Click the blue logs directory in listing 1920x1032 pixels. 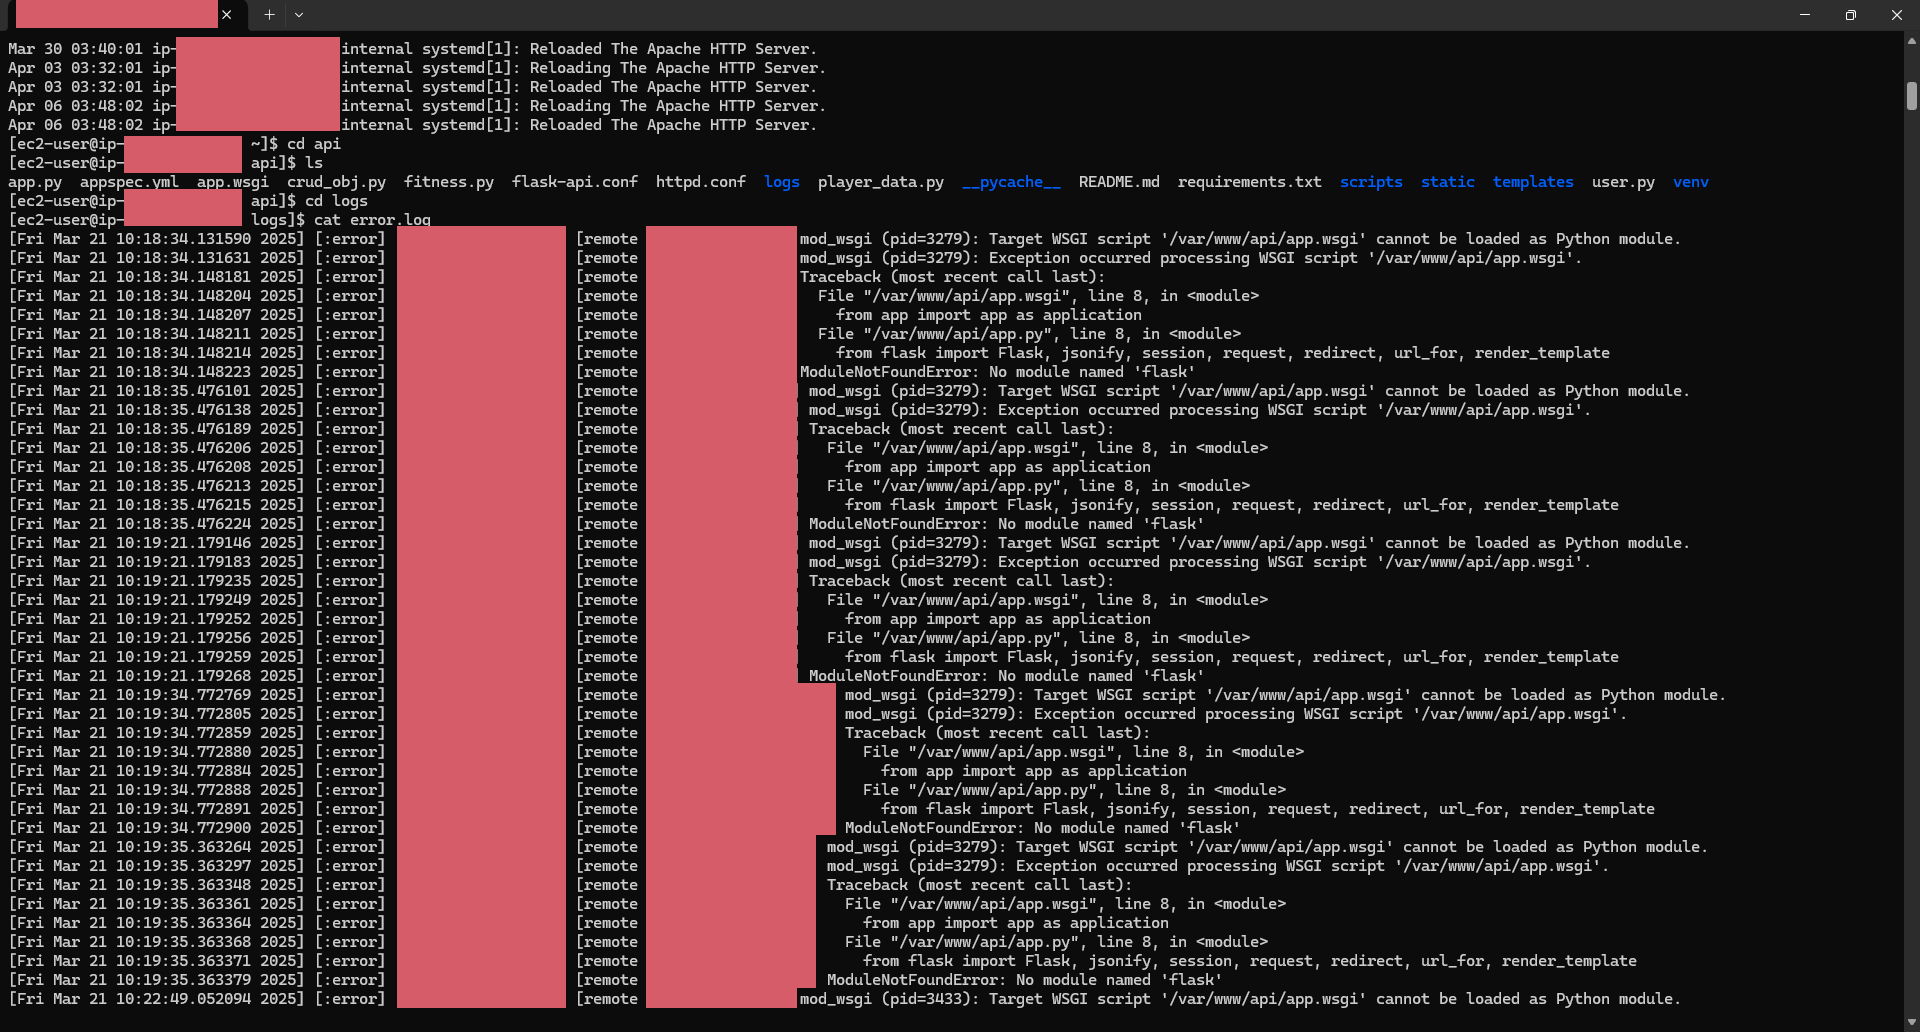(x=781, y=182)
